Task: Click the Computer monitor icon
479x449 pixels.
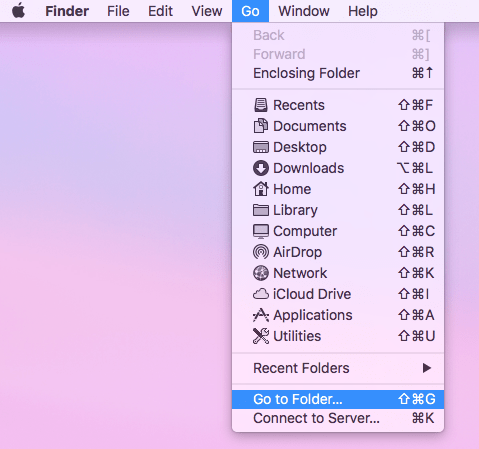Action: pos(261,231)
